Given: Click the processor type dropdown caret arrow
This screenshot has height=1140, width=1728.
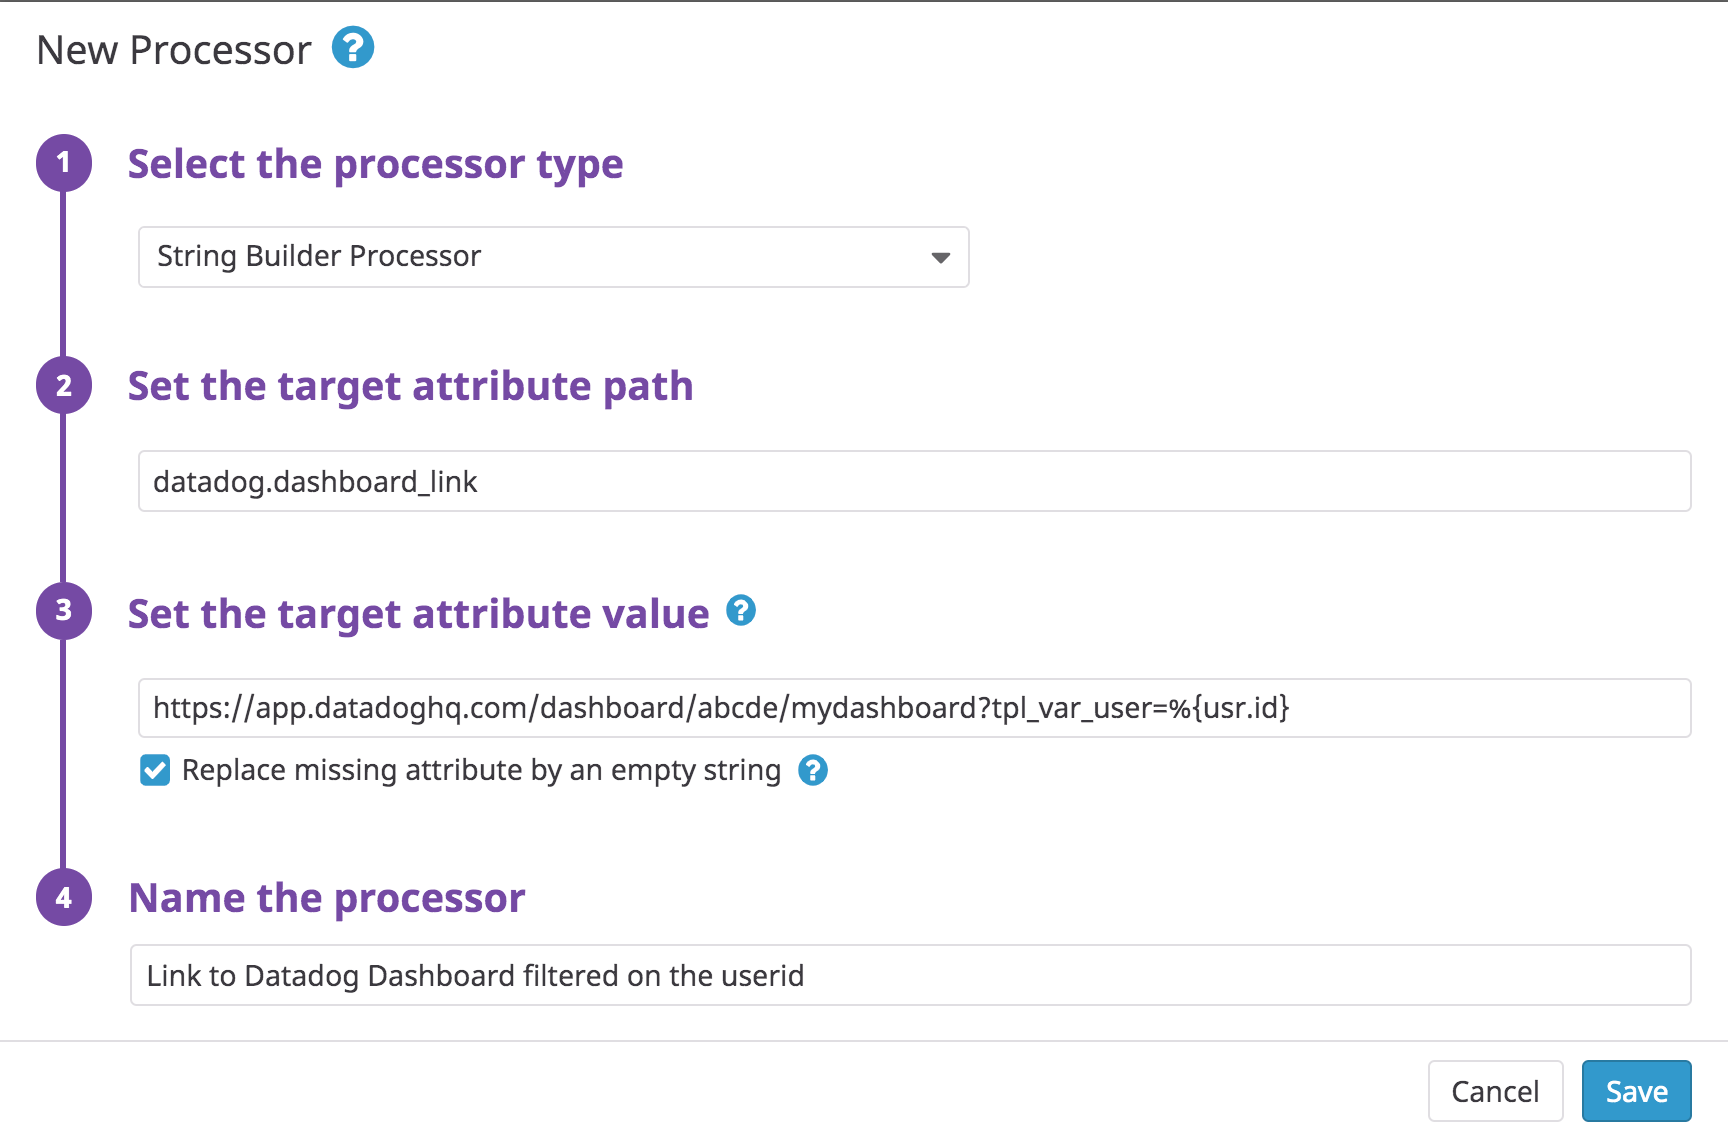Looking at the screenshot, I should 940,258.
